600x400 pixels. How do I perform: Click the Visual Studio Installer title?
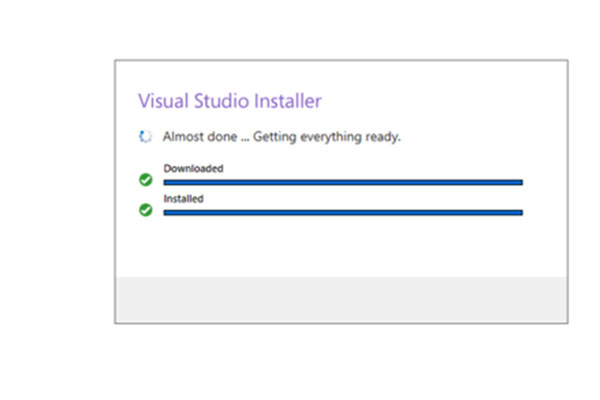tap(229, 101)
